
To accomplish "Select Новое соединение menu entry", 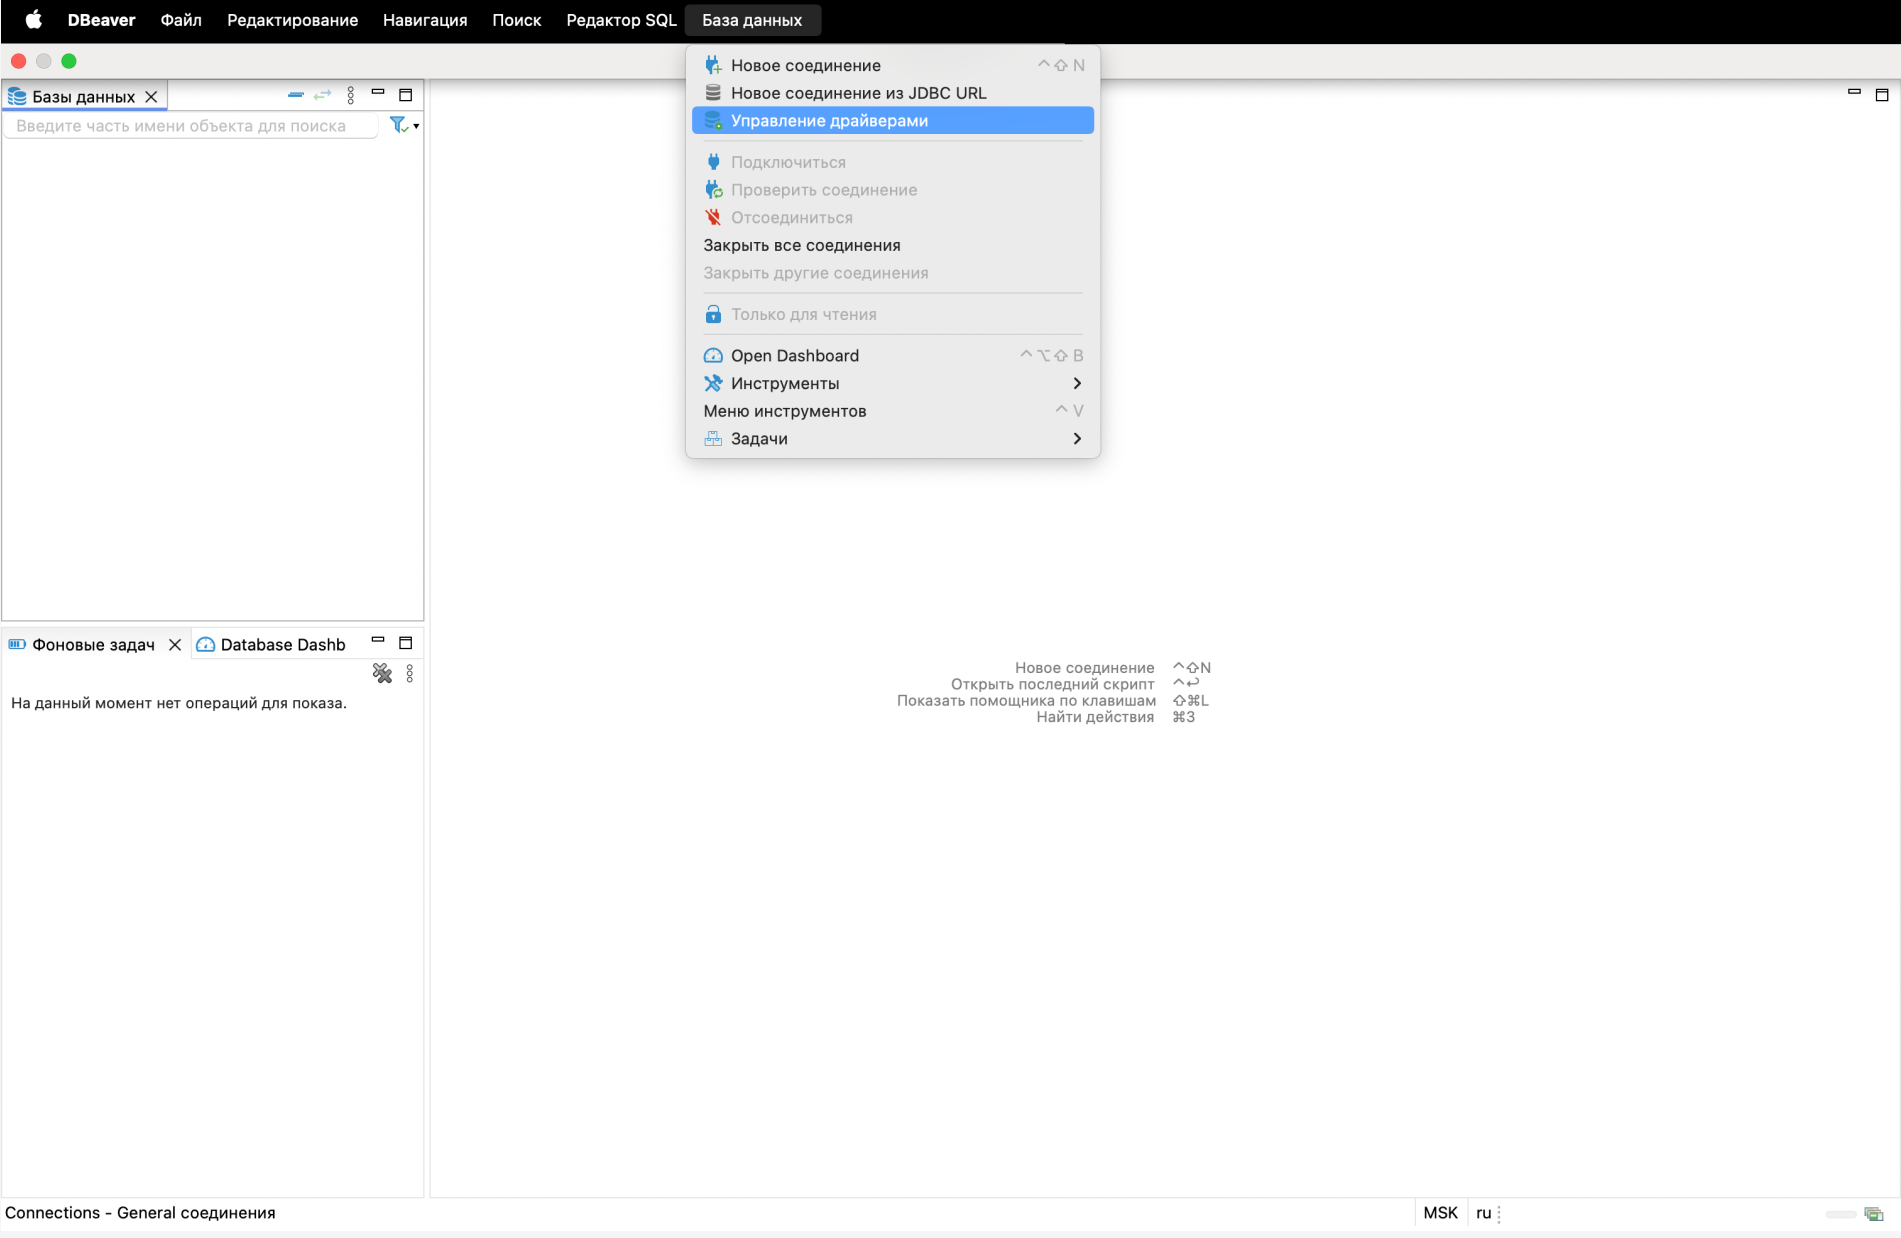I will (x=805, y=65).
